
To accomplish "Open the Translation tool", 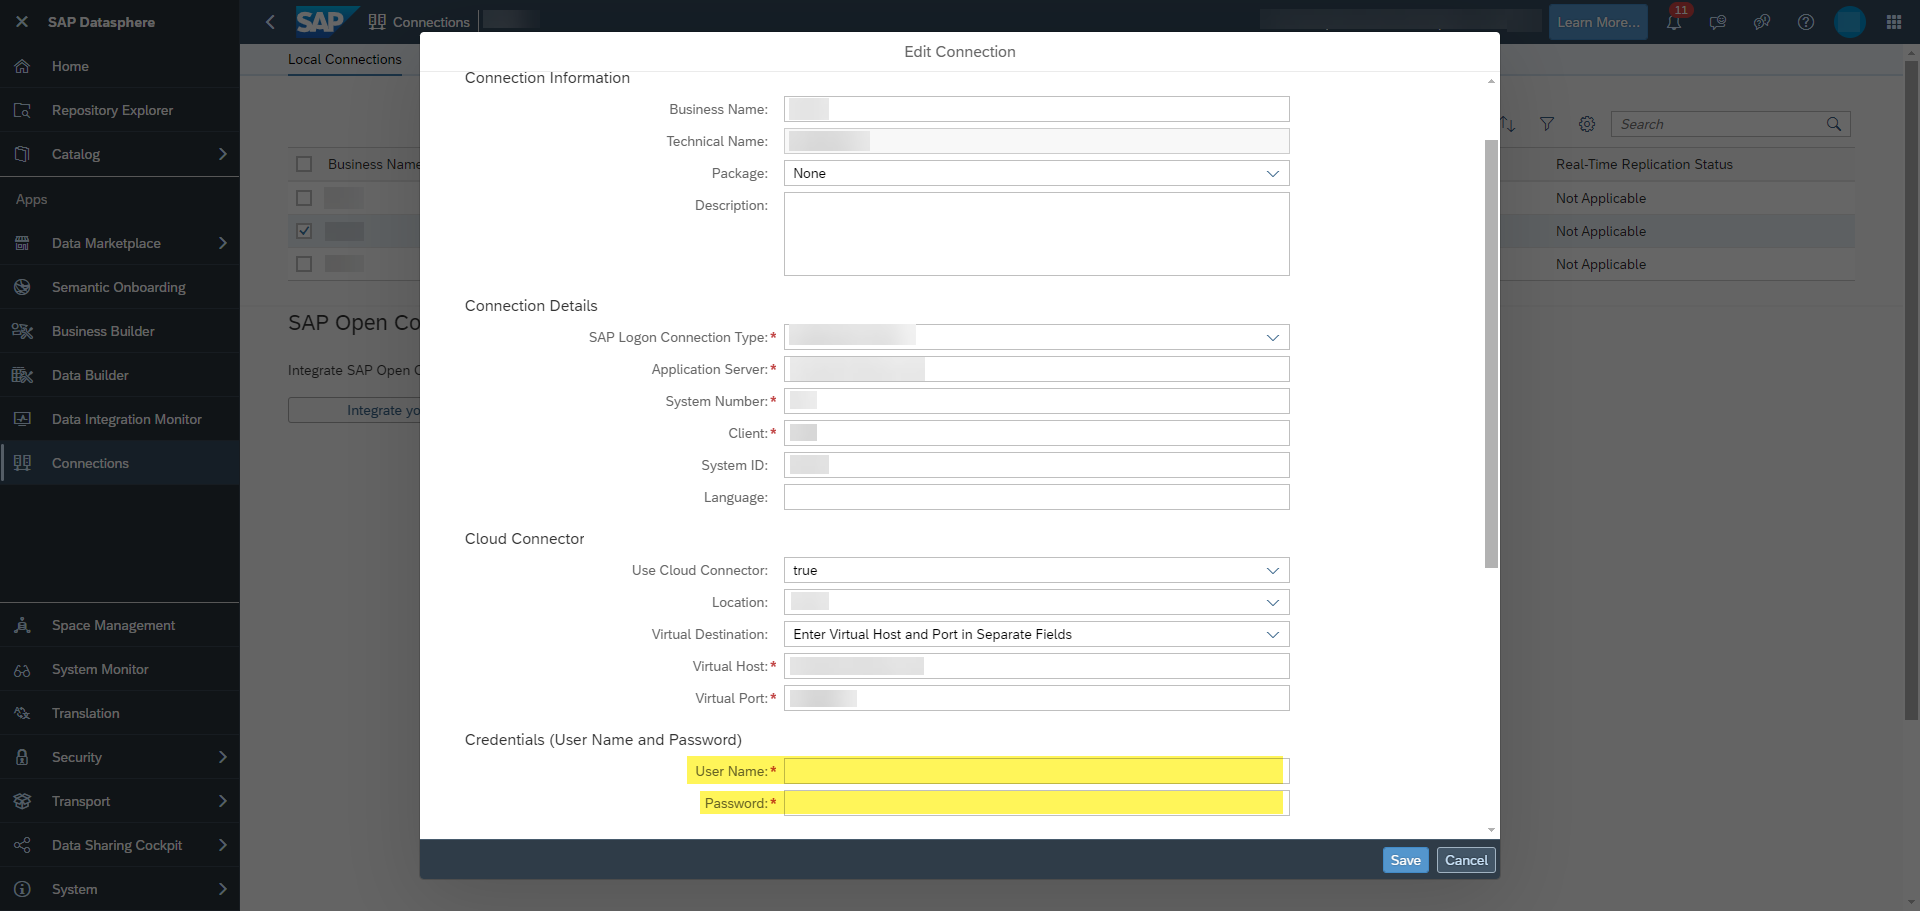I will [120, 713].
